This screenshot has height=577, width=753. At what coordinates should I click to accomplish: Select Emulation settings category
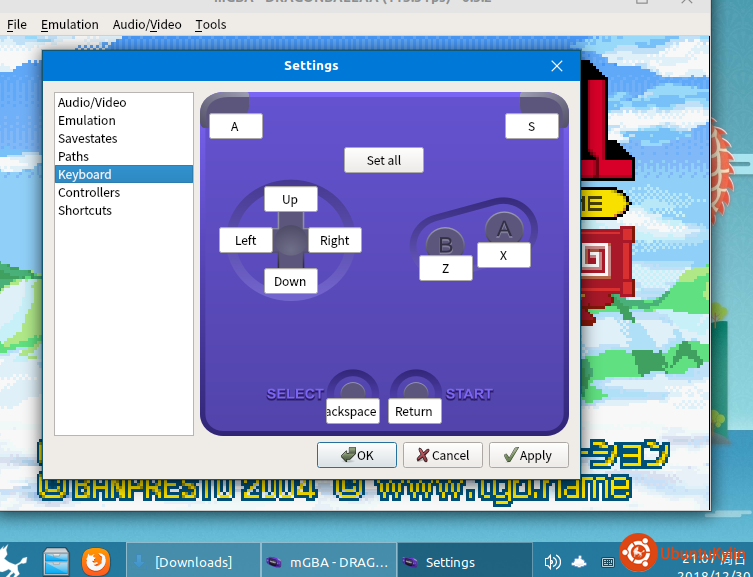124,120
